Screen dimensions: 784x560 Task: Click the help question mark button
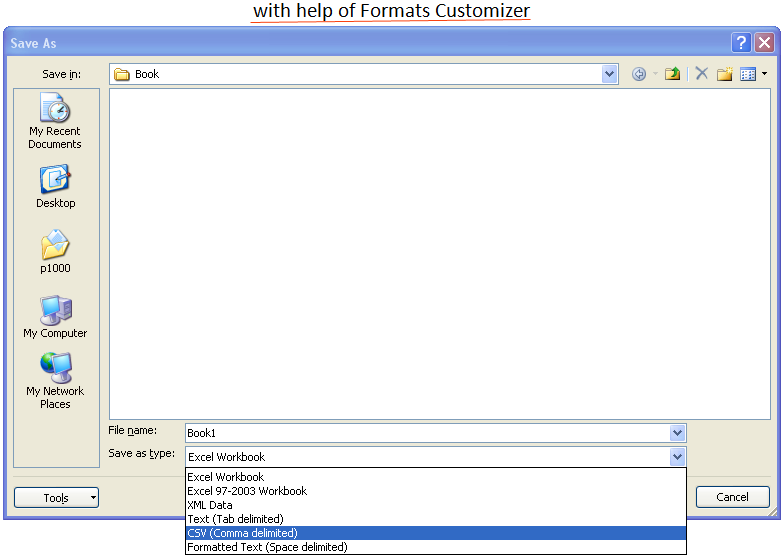[x=741, y=42]
